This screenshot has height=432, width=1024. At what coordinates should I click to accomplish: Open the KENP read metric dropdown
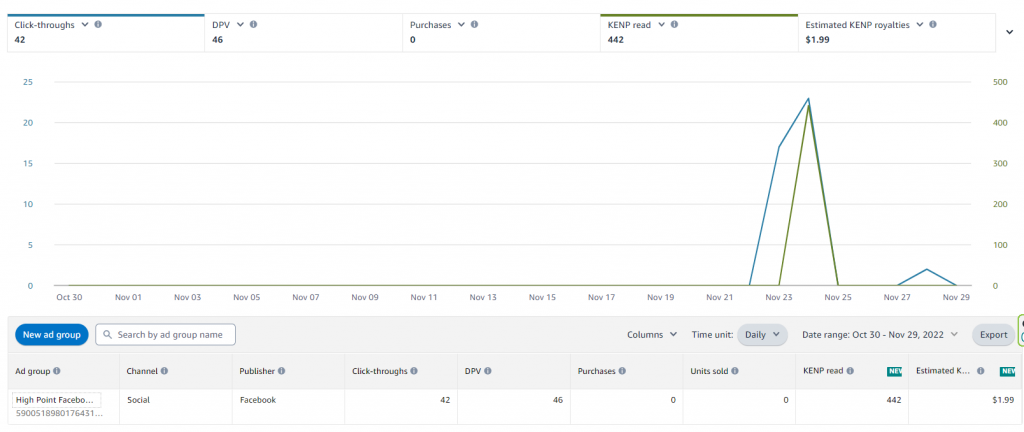tap(662, 24)
